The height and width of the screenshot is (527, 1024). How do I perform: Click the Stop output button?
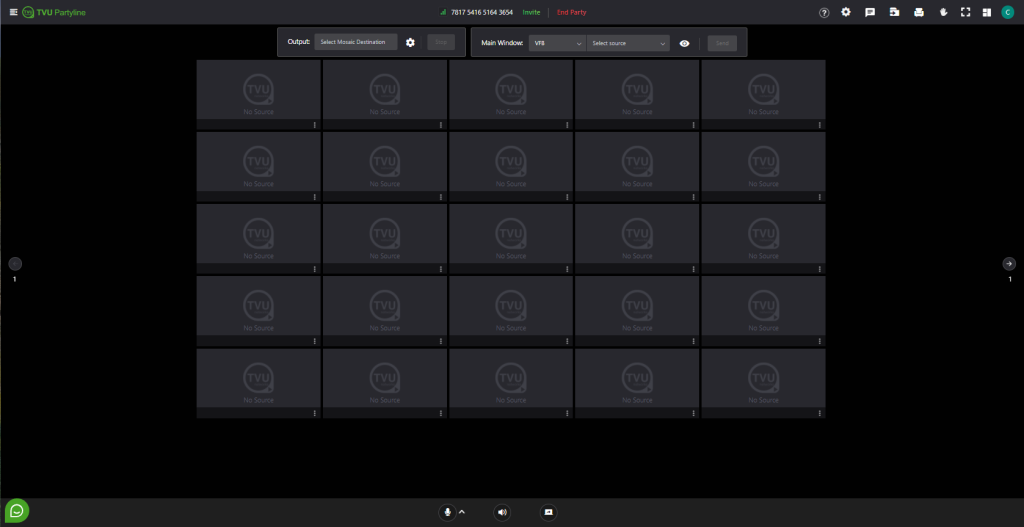(x=441, y=42)
